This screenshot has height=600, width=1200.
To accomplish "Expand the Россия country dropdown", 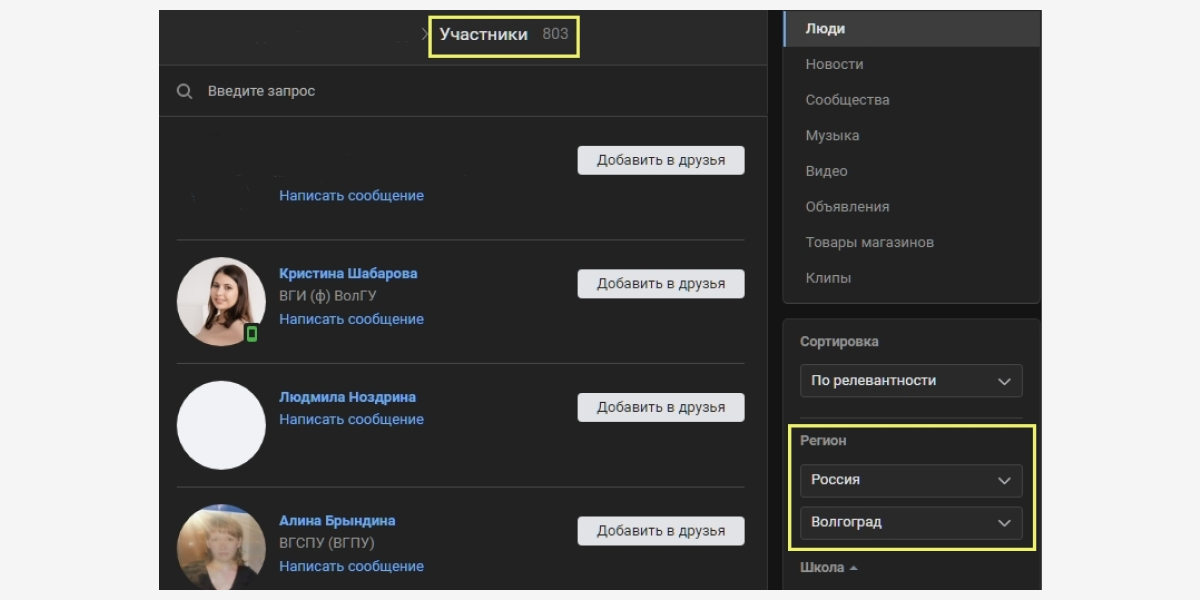I will click(911, 480).
